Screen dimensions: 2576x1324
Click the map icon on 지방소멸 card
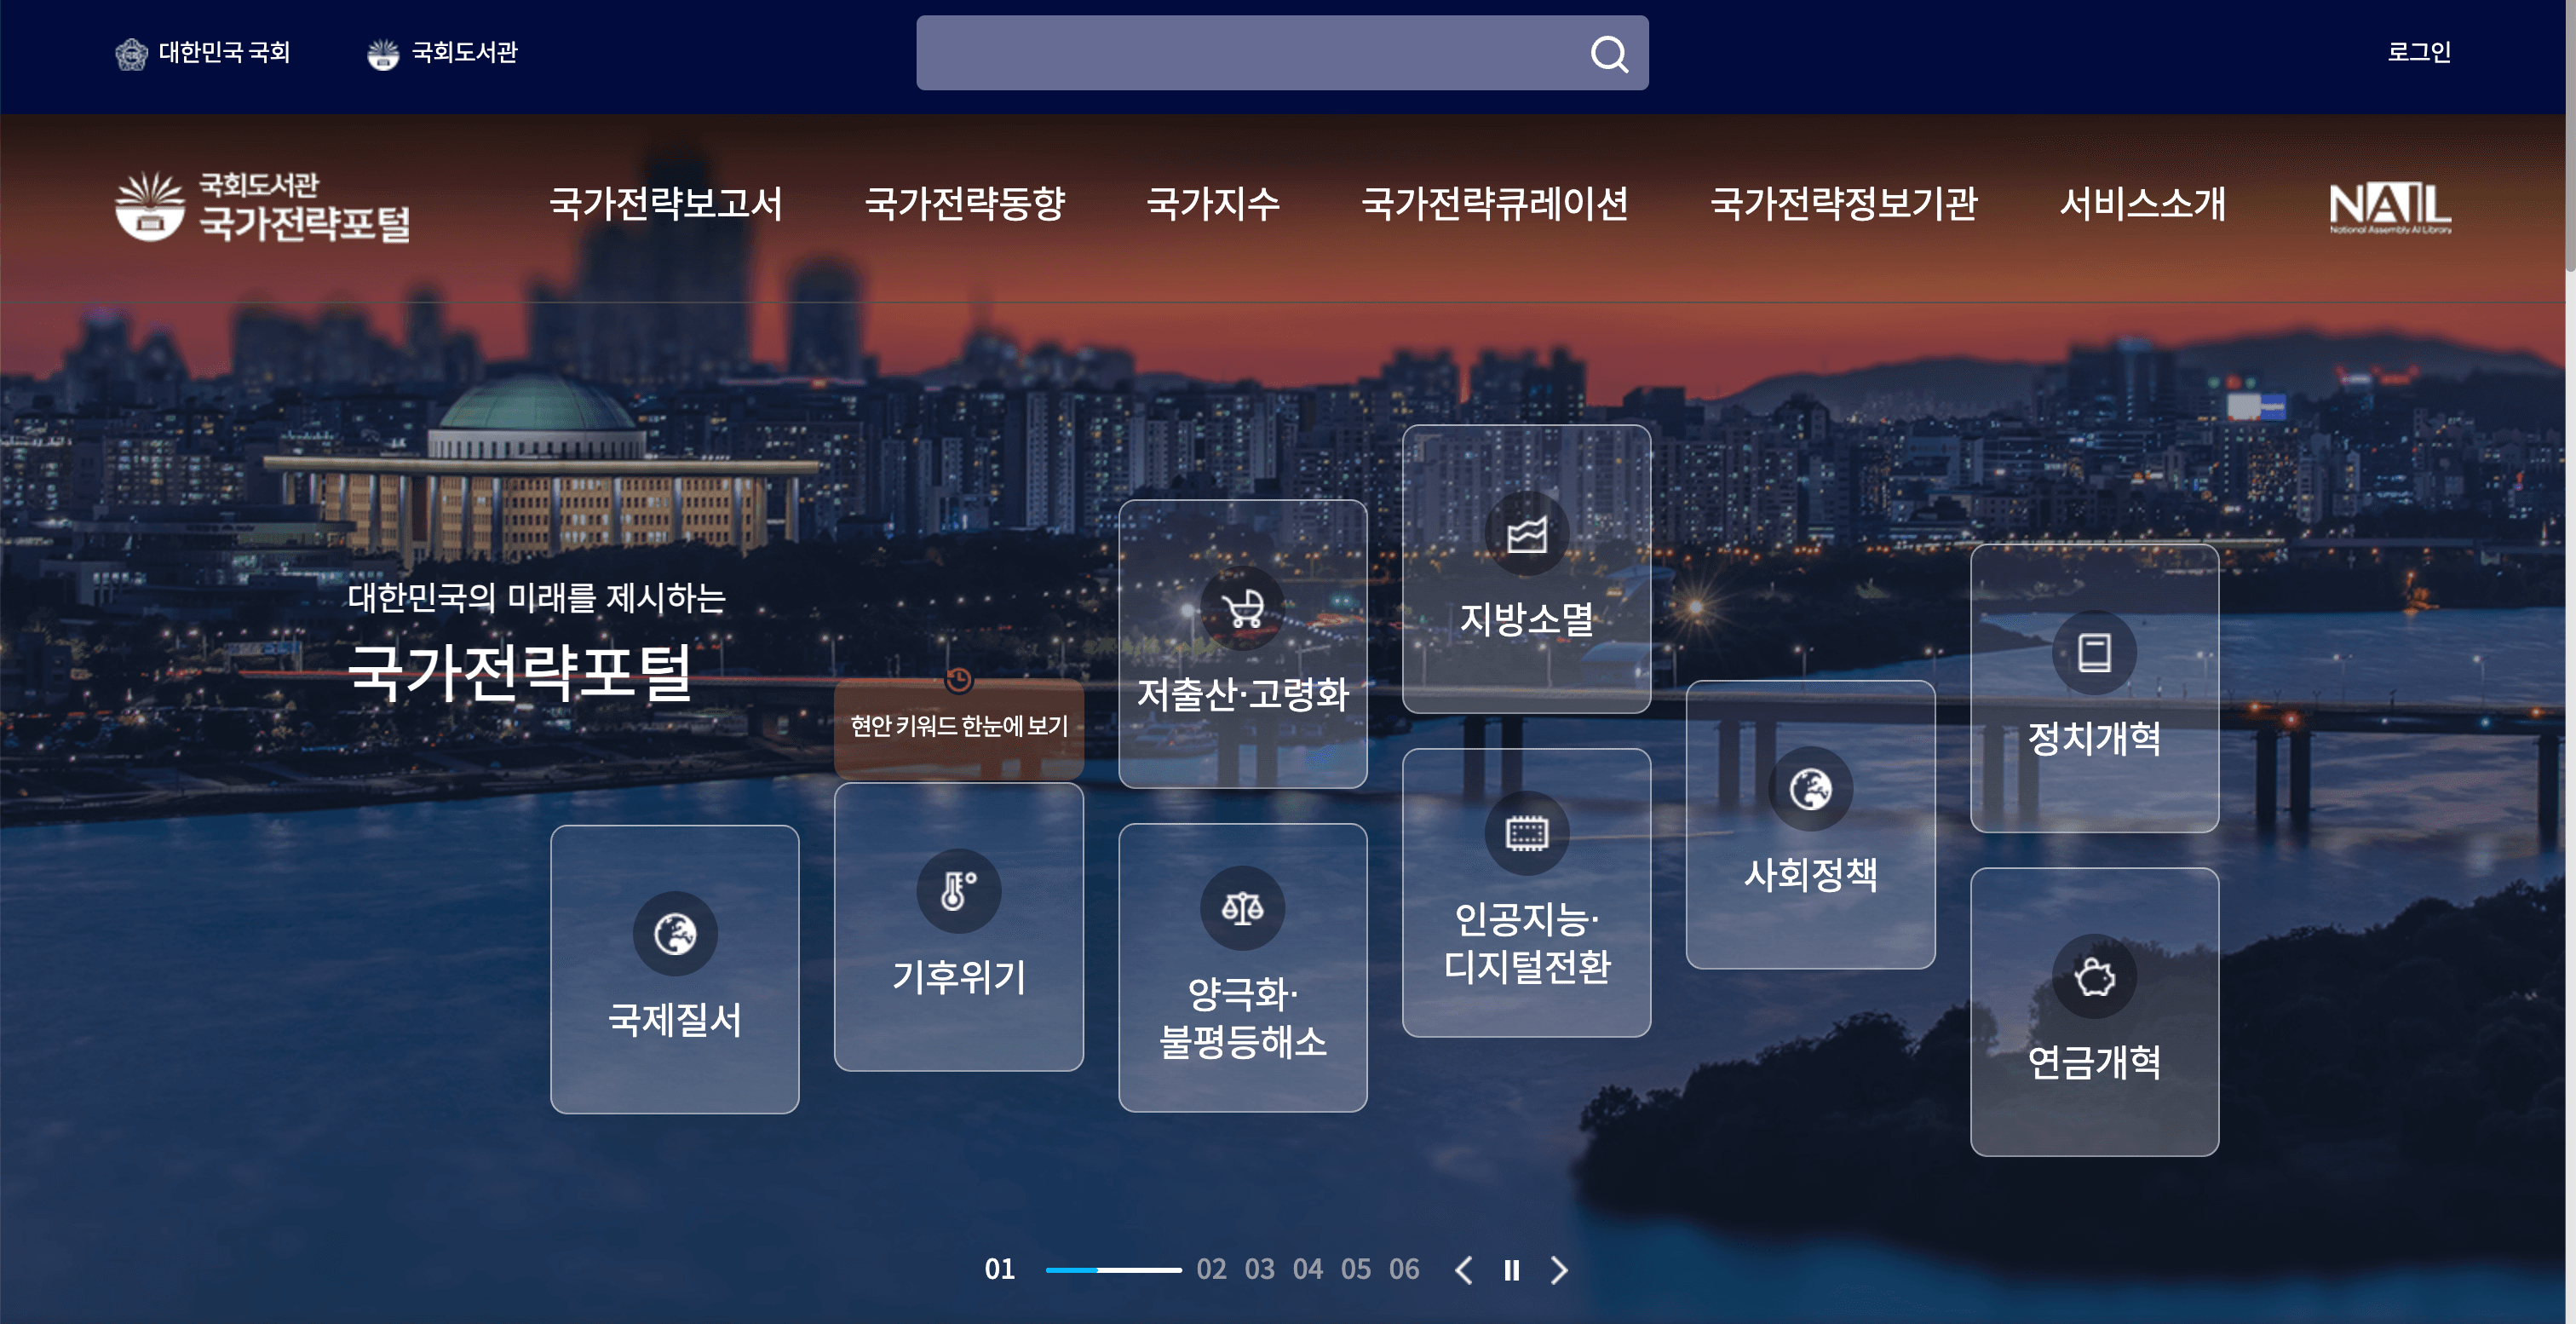tap(1526, 534)
